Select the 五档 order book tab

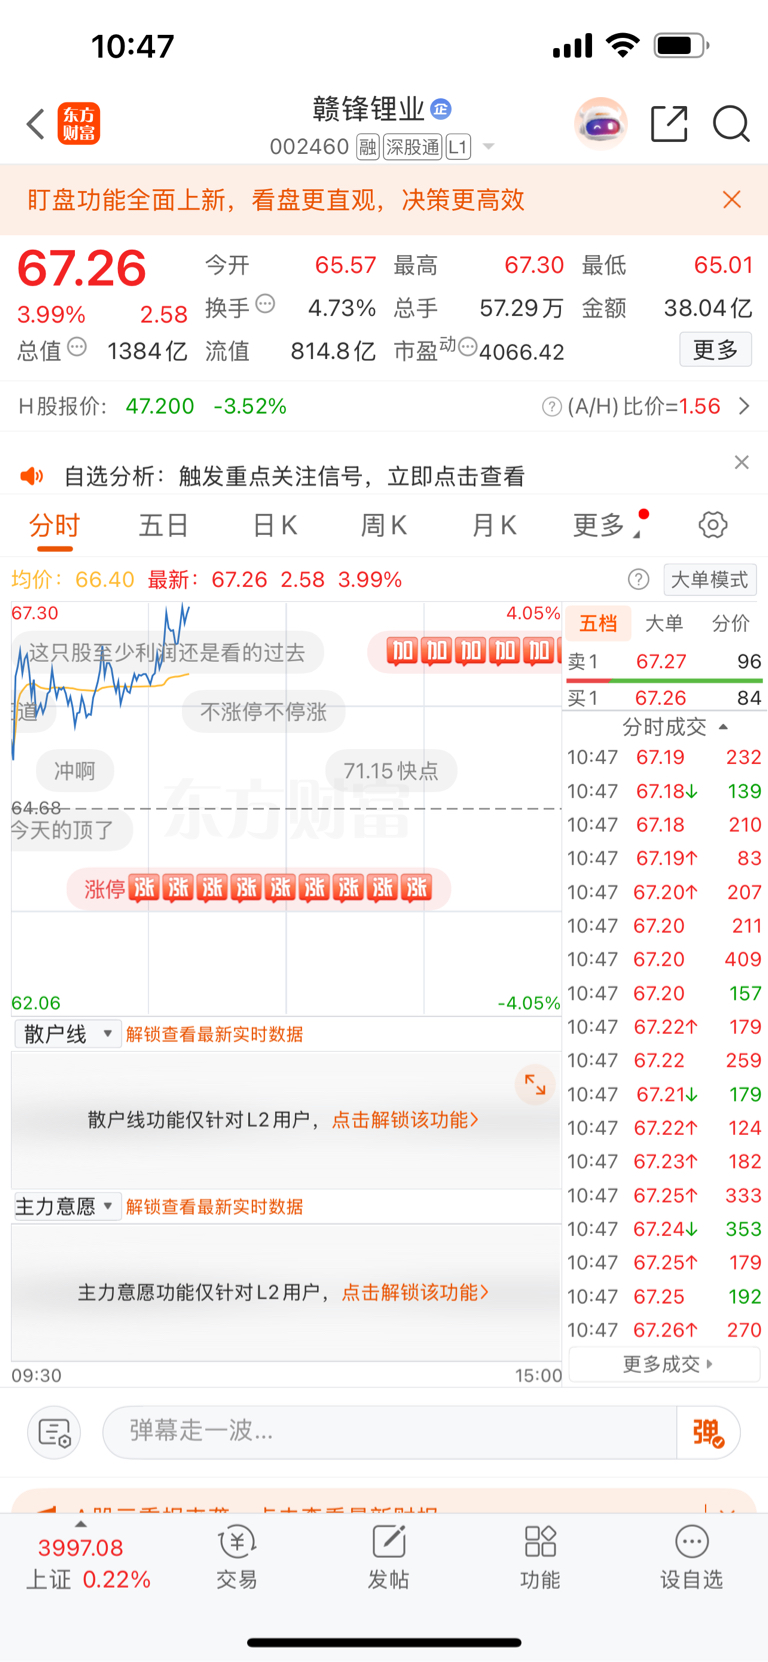(x=598, y=623)
